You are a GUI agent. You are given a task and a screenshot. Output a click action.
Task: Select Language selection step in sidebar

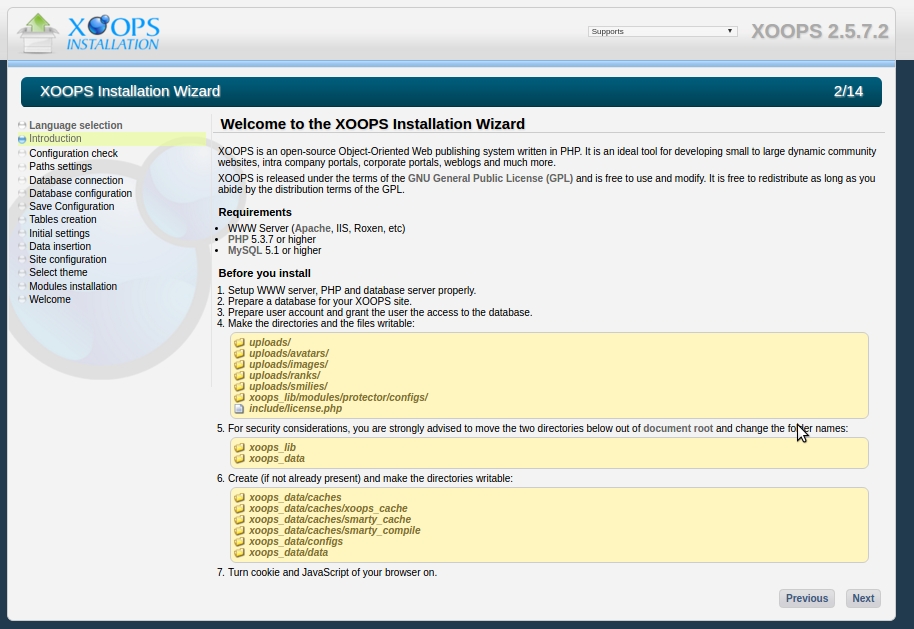(x=76, y=125)
